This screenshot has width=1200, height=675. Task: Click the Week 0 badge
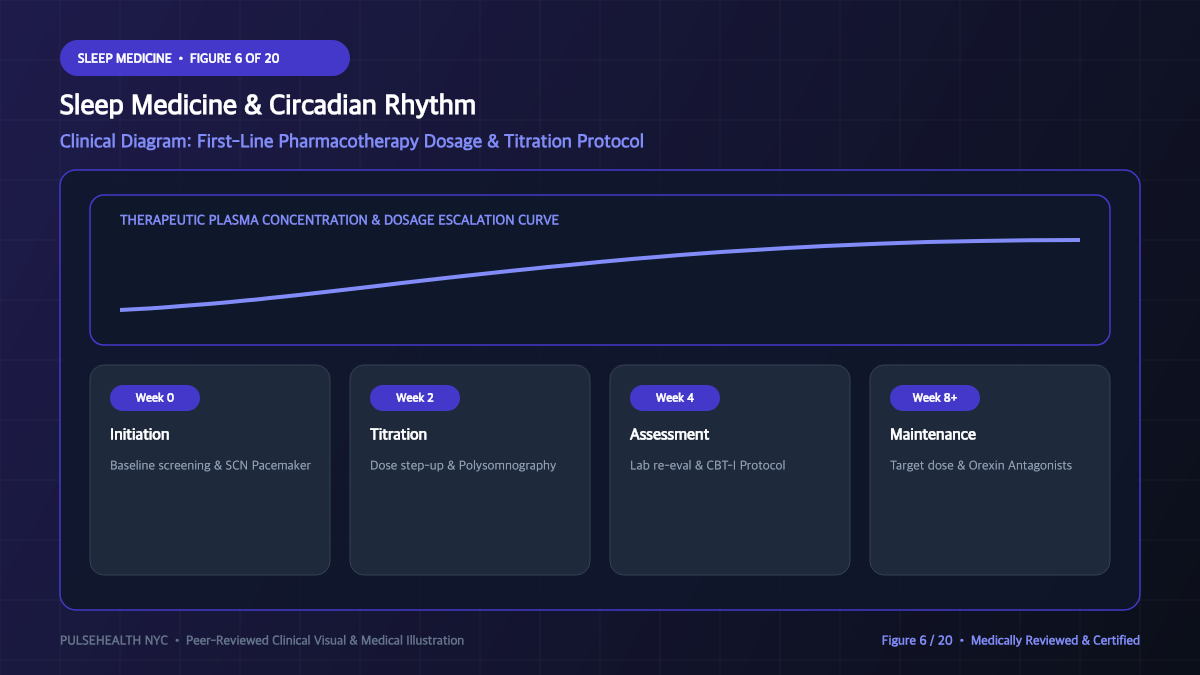[x=155, y=398]
